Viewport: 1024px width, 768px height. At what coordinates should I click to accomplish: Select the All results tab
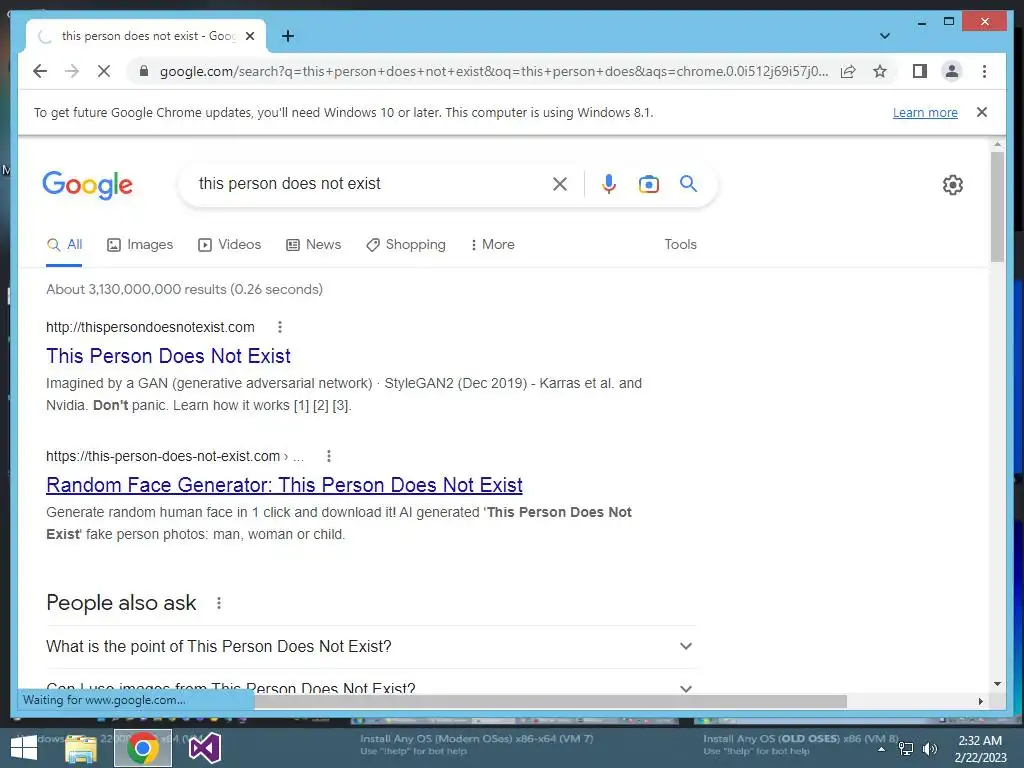click(64, 245)
